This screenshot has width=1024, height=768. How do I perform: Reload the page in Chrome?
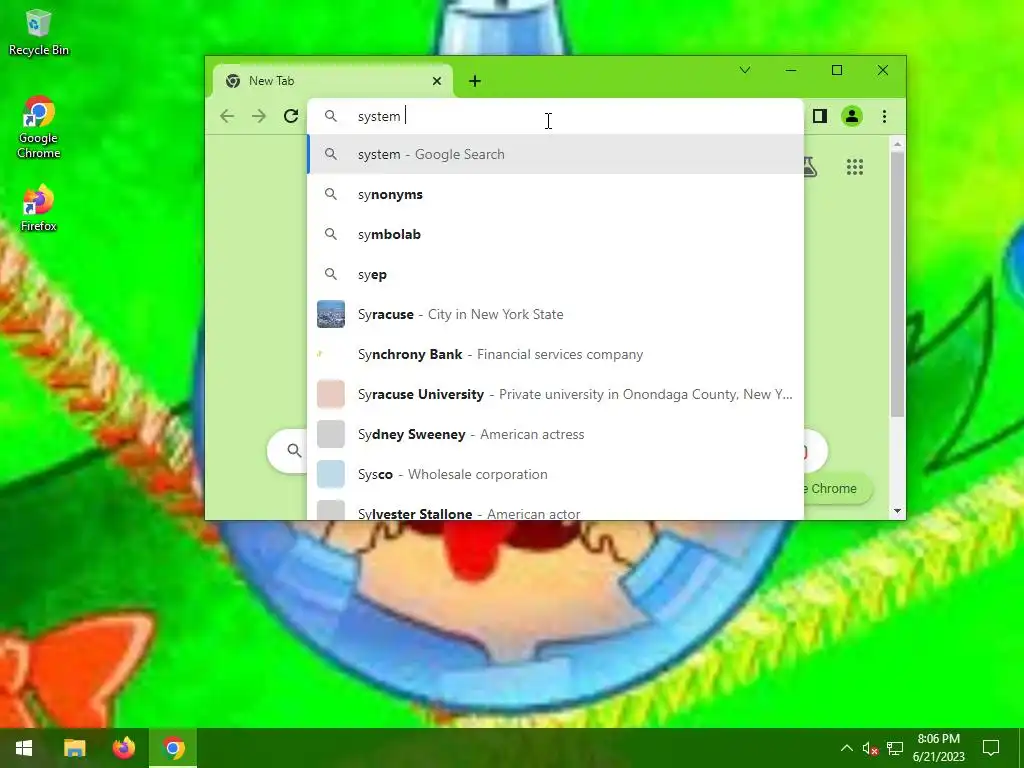(291, 116)
